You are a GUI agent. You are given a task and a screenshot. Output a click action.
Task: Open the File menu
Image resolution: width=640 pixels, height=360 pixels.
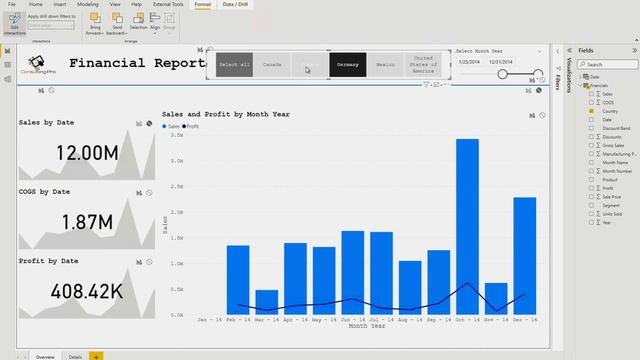click(x=12, y=4)
